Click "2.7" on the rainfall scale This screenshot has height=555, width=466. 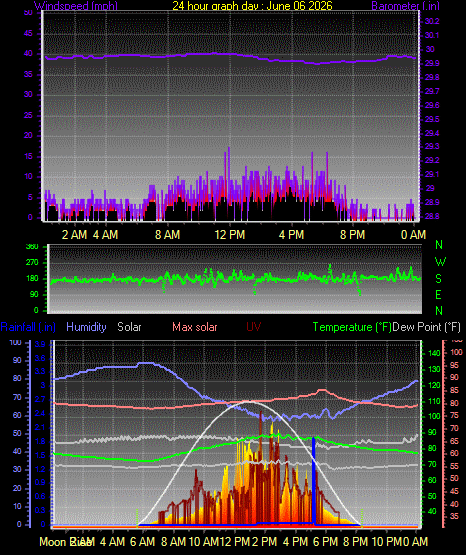click(x=40, y=399)
